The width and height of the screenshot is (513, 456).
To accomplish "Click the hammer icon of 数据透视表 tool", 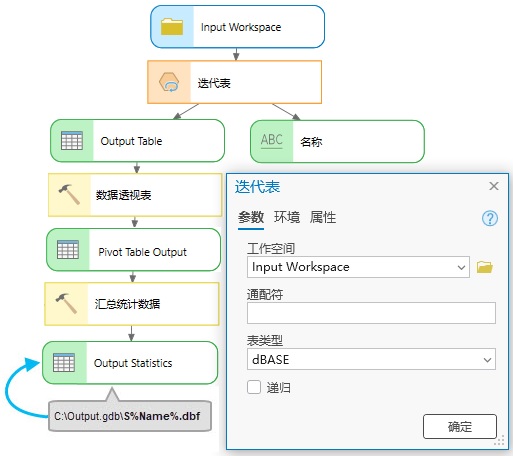I will click(69, 194).
